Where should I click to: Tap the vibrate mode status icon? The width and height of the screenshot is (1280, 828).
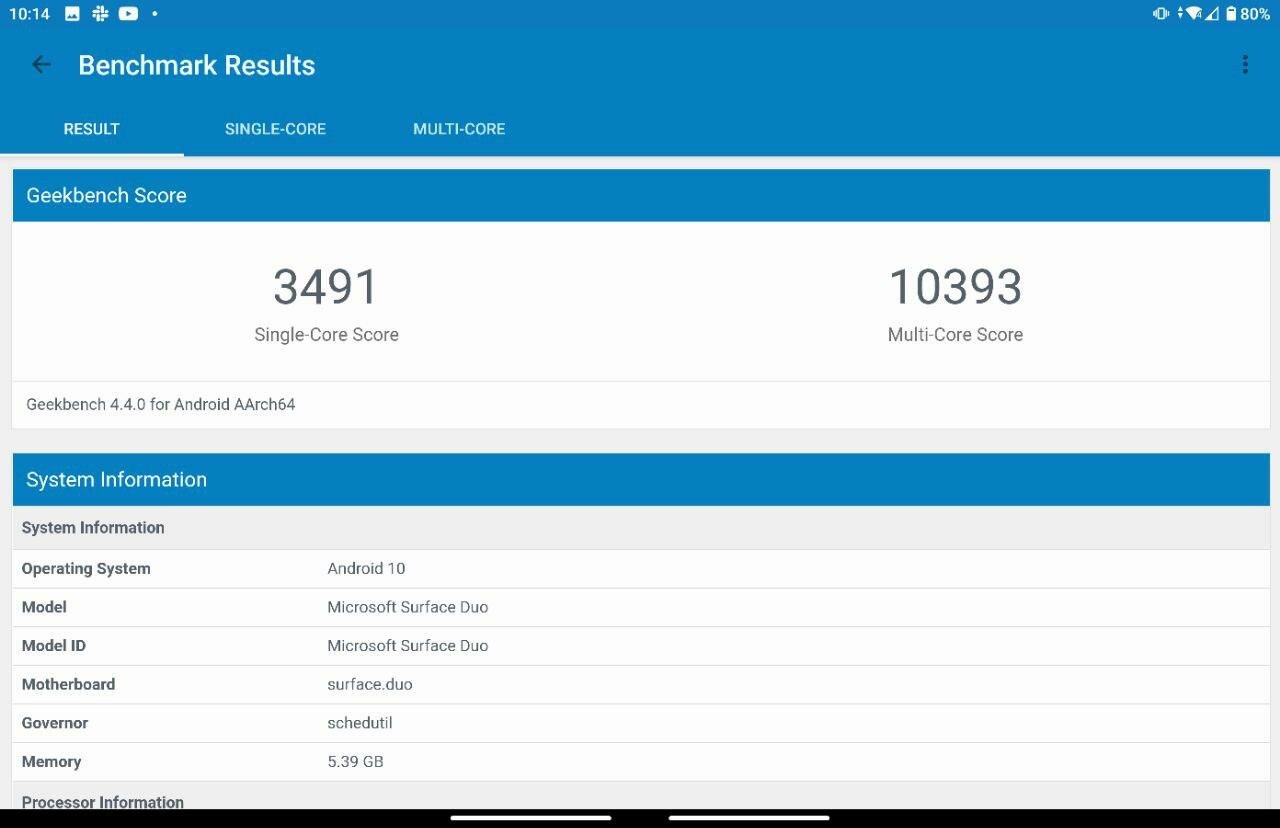pos(1161,14)
